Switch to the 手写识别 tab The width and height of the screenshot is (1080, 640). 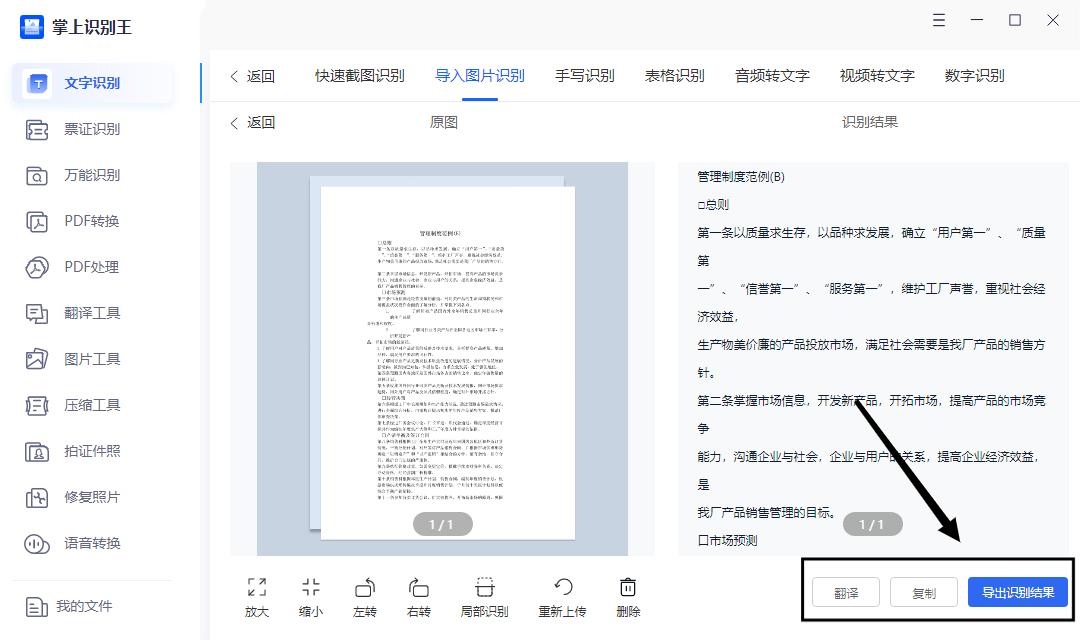click(x=585, y=75)
